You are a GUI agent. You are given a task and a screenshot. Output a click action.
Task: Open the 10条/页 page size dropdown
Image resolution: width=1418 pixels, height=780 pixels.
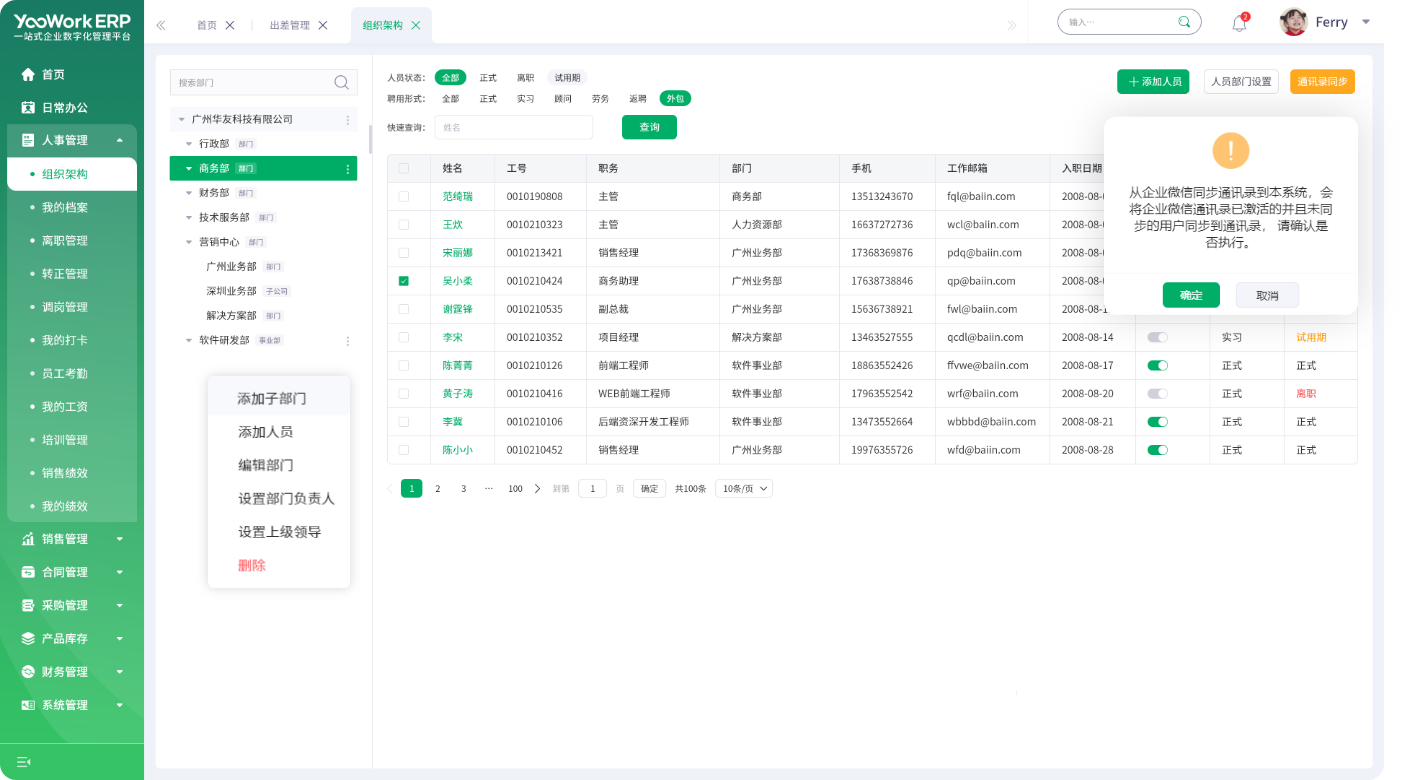pos(744,489)
